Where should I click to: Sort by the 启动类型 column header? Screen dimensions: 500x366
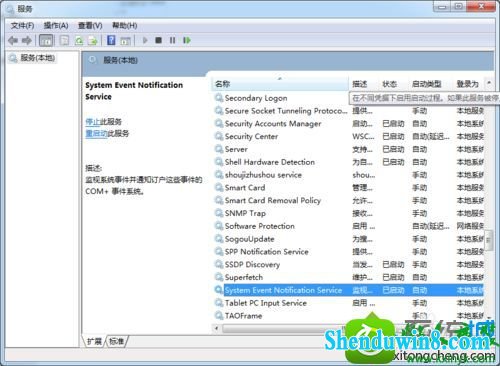431,84
